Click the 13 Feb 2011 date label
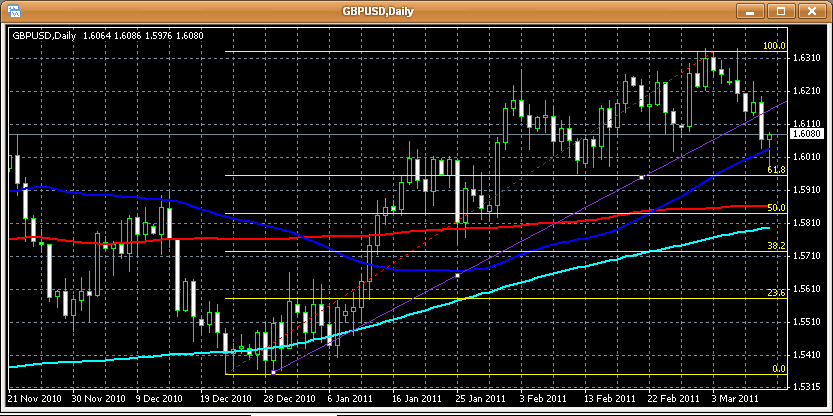This screenshot has width=833, height=416. tap(609, 398)
